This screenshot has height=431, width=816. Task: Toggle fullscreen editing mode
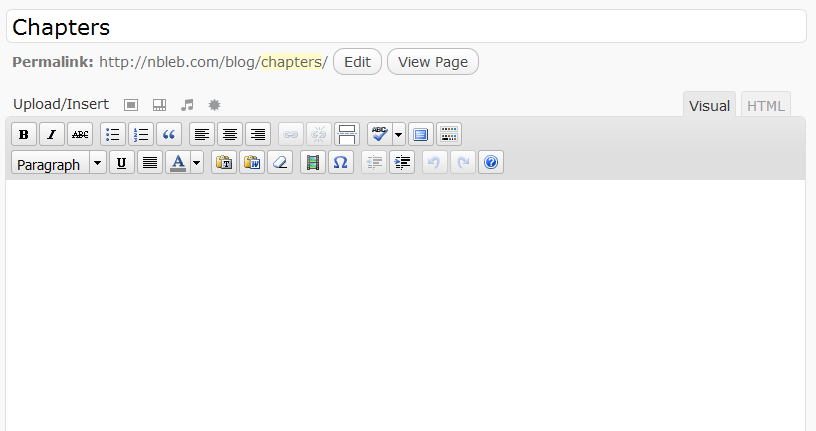[x=420, y=135]
